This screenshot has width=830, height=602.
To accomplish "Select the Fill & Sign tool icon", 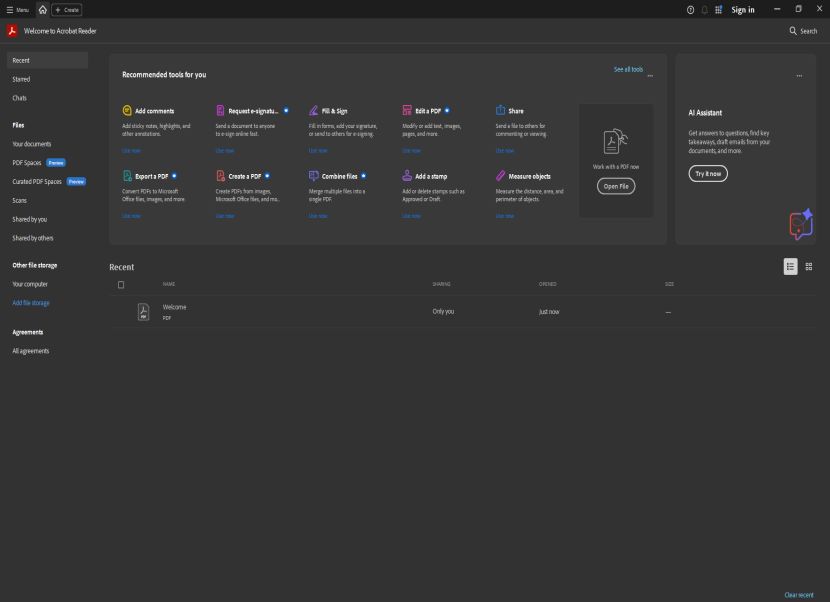I will tap(313, 110).
